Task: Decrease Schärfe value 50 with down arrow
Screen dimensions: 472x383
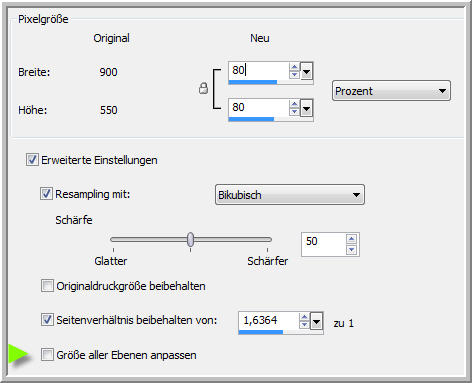Action: pos(352,250)
